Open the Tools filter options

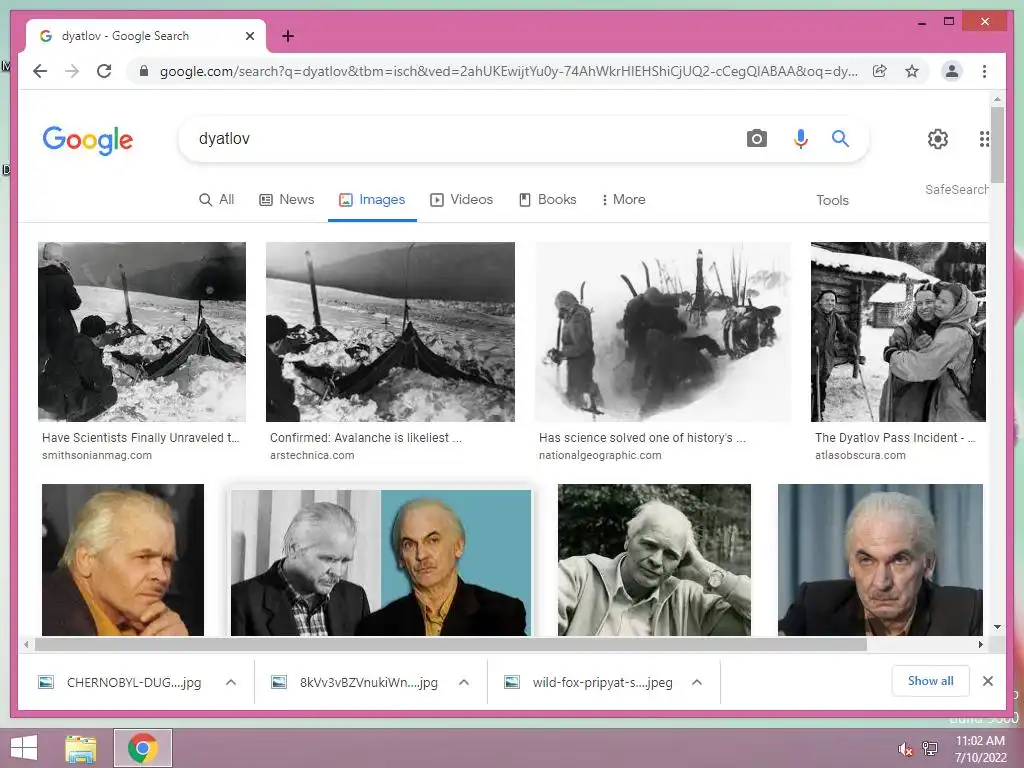[832, 200]
